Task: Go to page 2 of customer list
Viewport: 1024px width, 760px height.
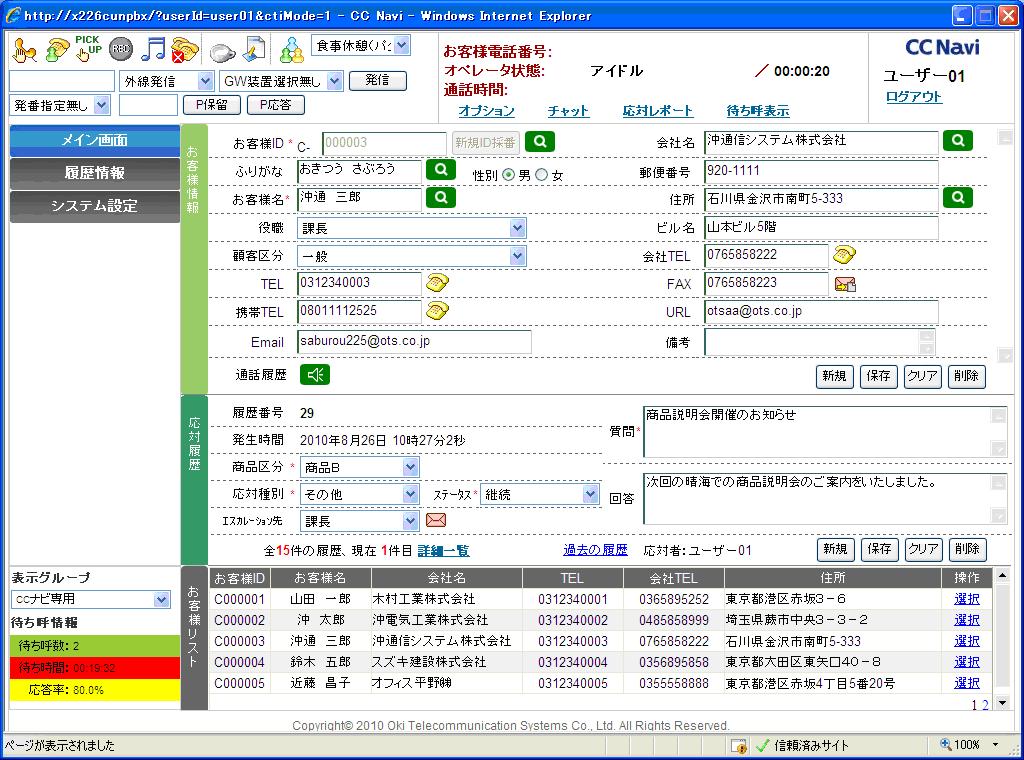Action: tap(985, 705)
